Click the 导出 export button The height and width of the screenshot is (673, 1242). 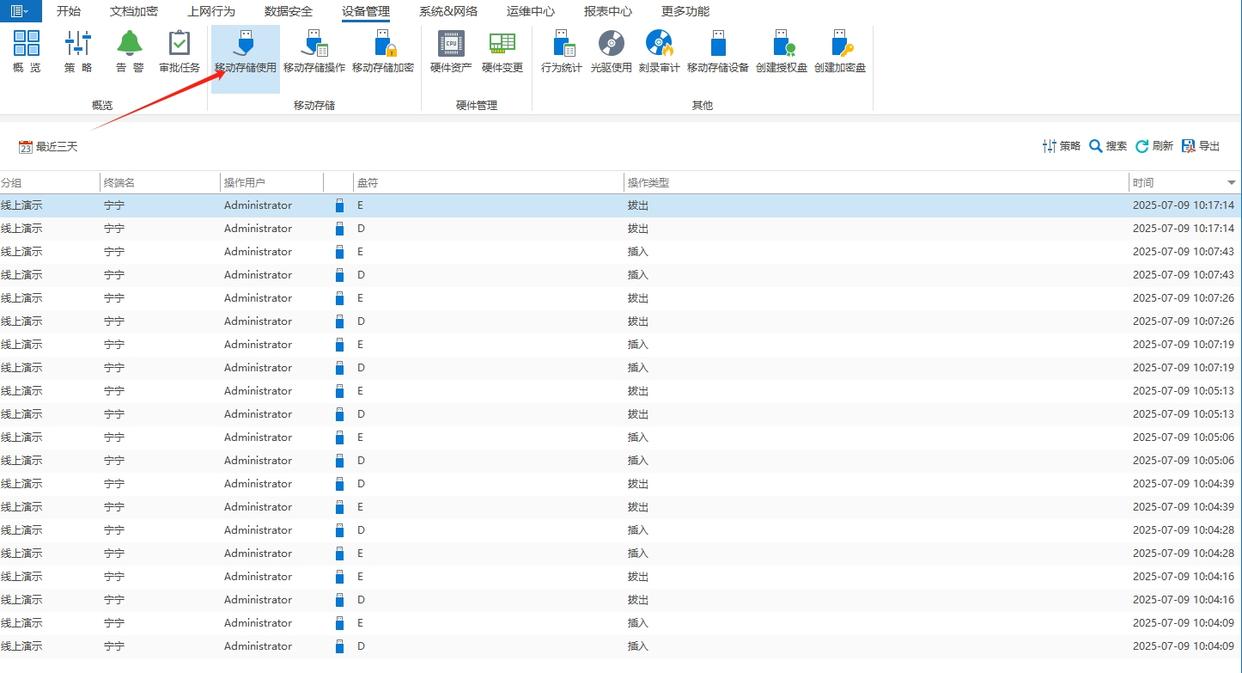[1201, 146]
